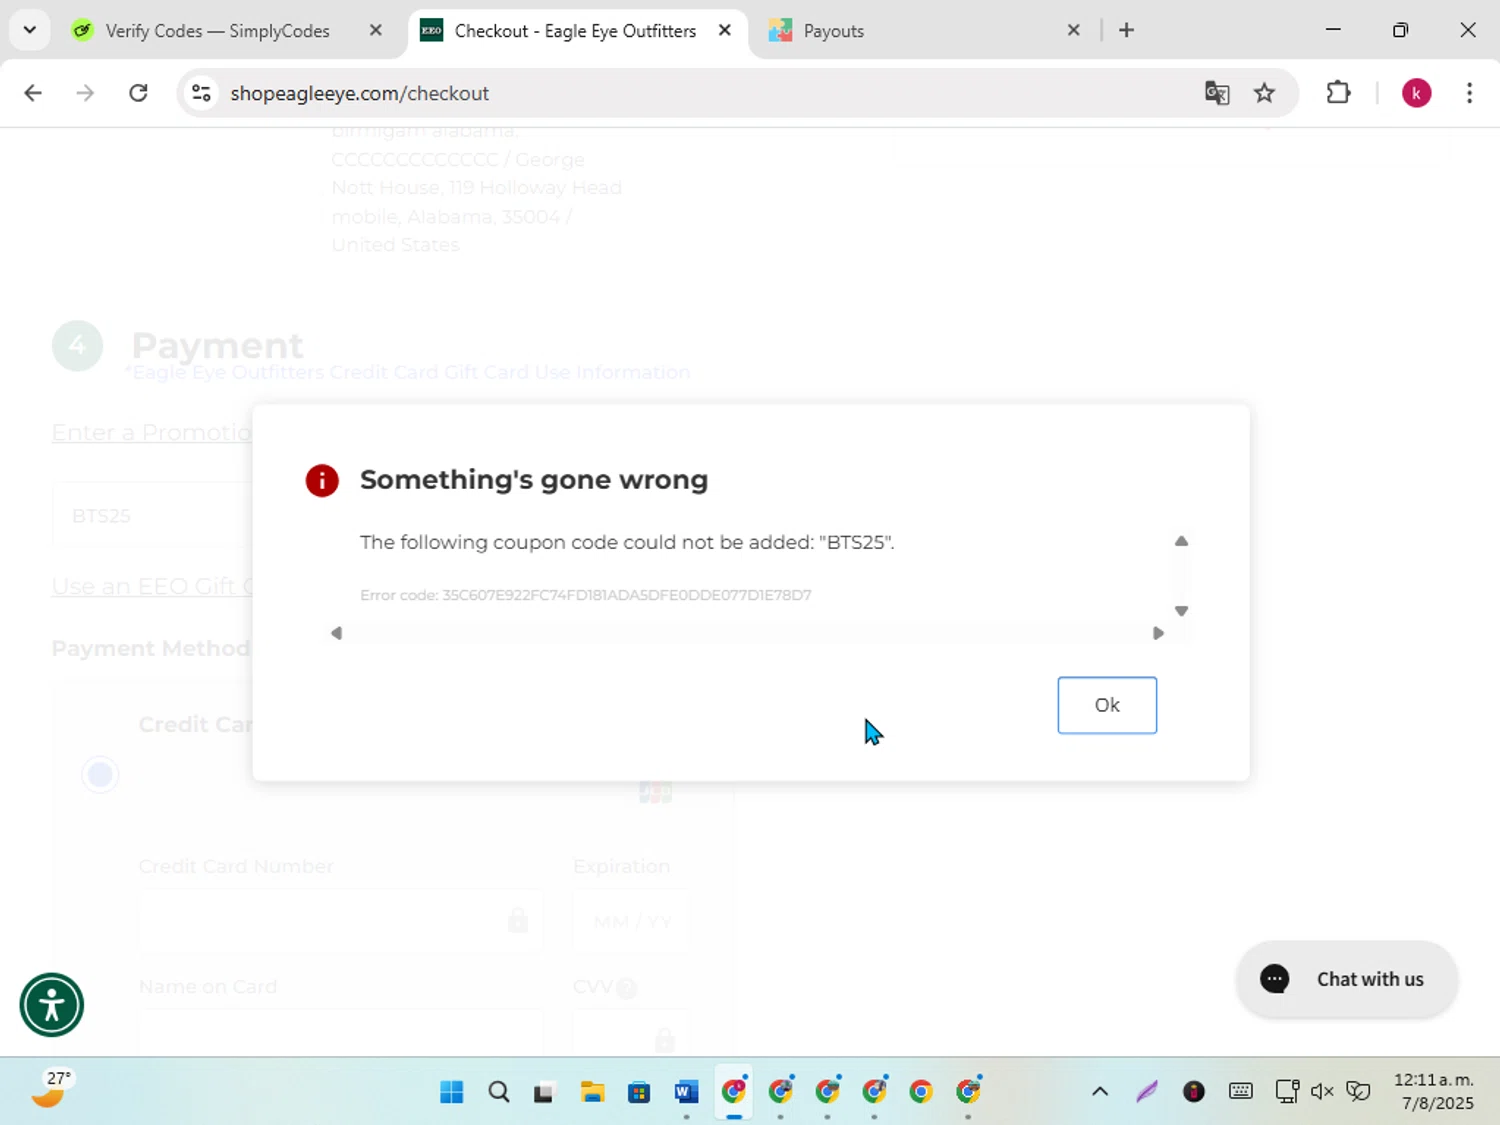The image size is (1500, 1125).
Task: Click the Use an EEO Gift Card link
Action: click(152, 586)
